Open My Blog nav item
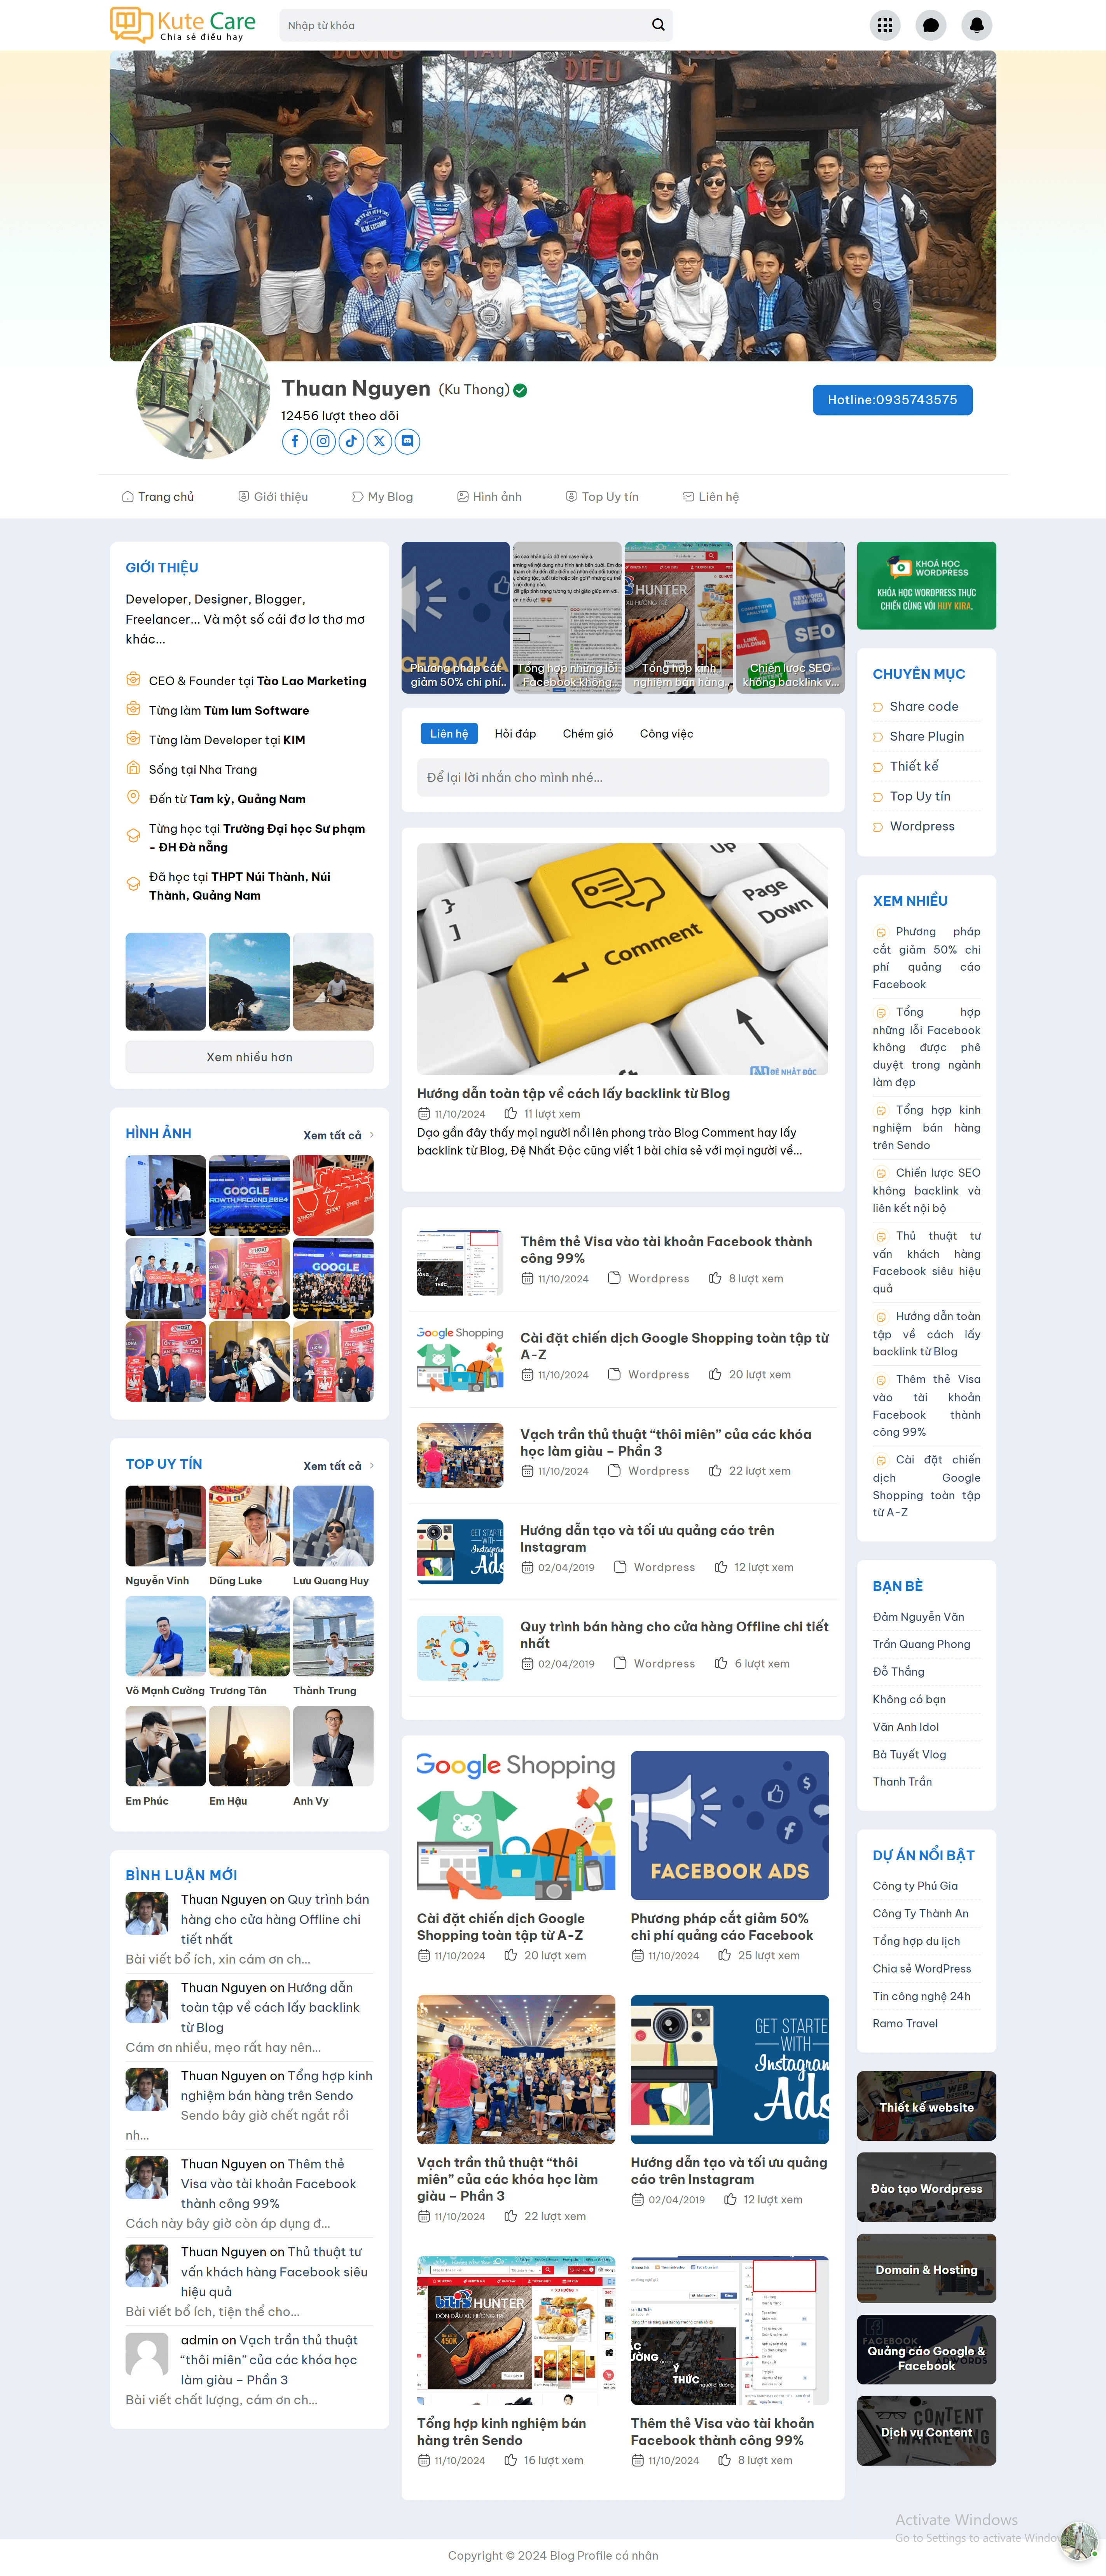1106x2576 pixels. click(382, 497)
